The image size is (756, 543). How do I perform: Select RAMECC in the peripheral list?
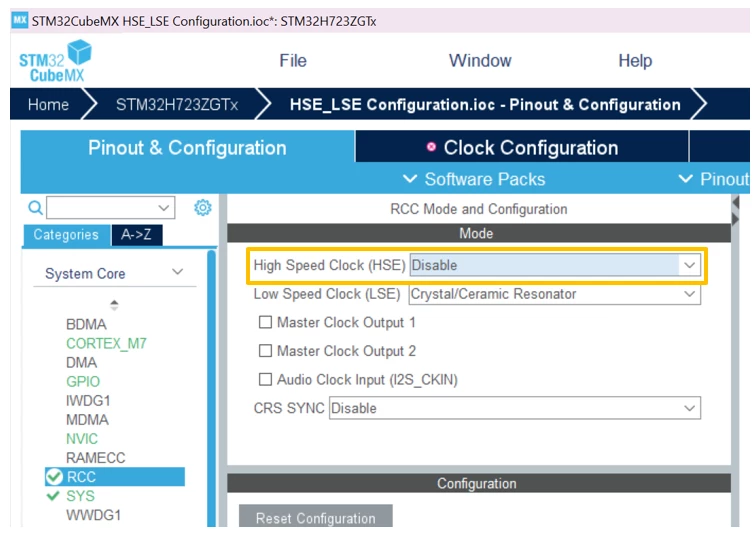click(95, 458)
